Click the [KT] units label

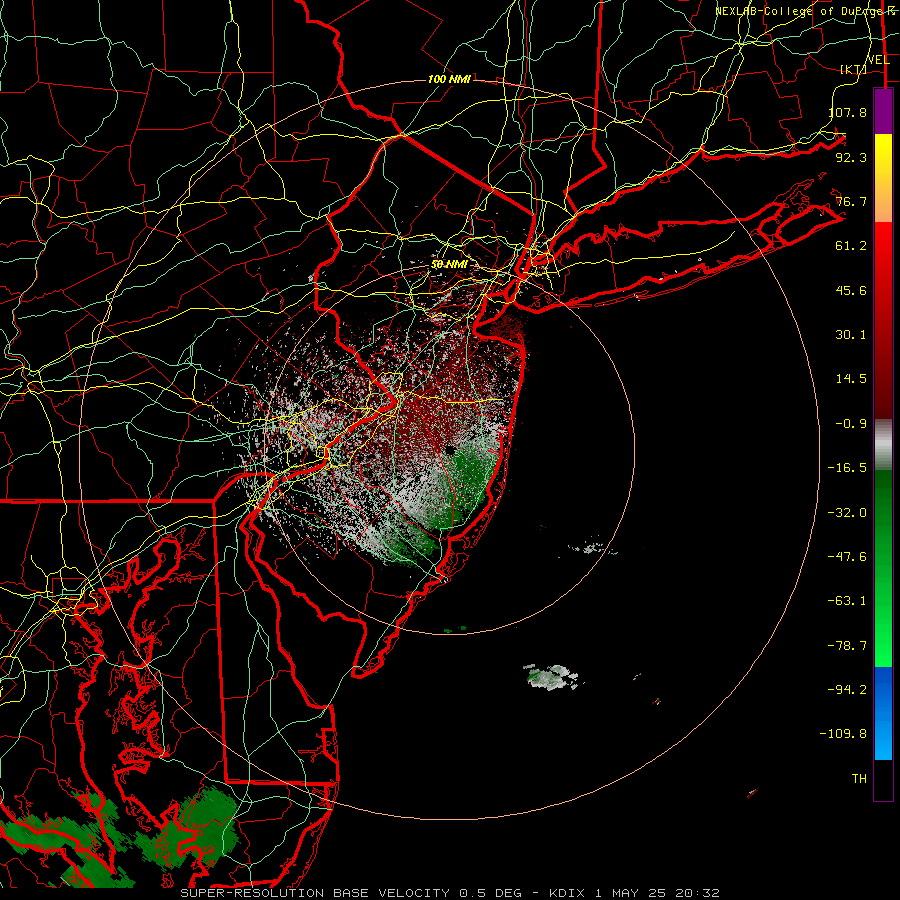click(x=854, y=69)
